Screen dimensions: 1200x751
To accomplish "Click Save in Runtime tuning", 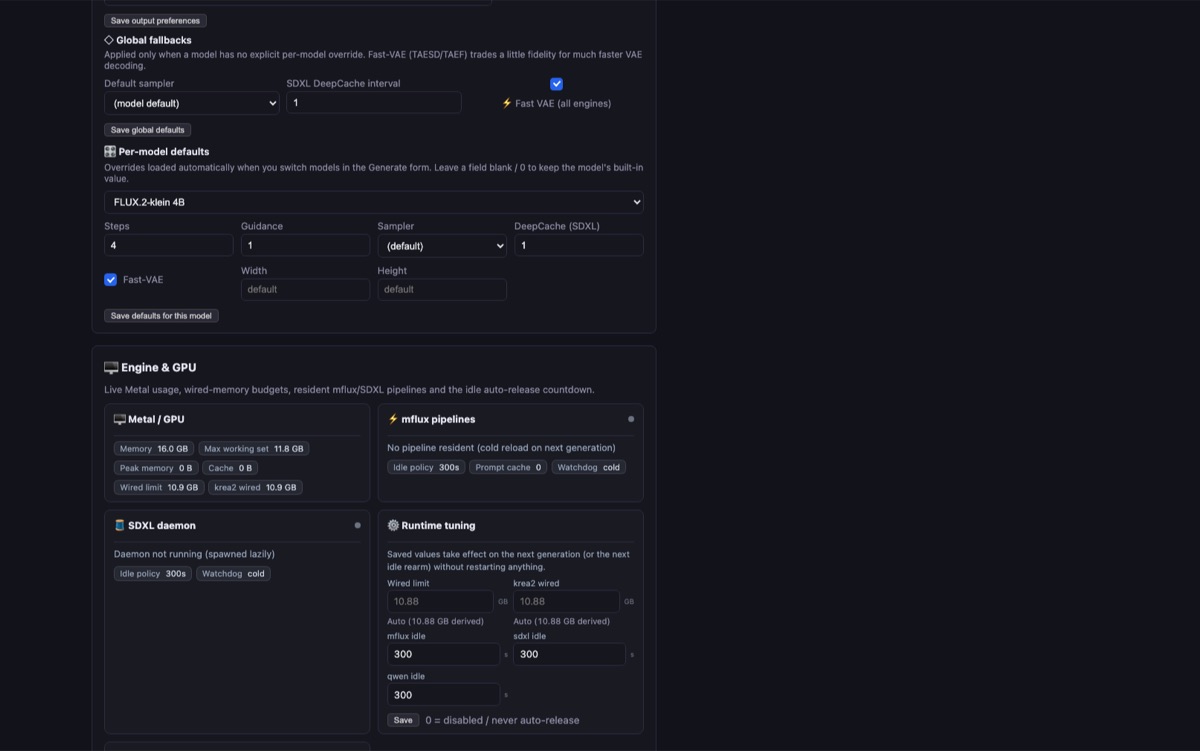I will point(403,720).
